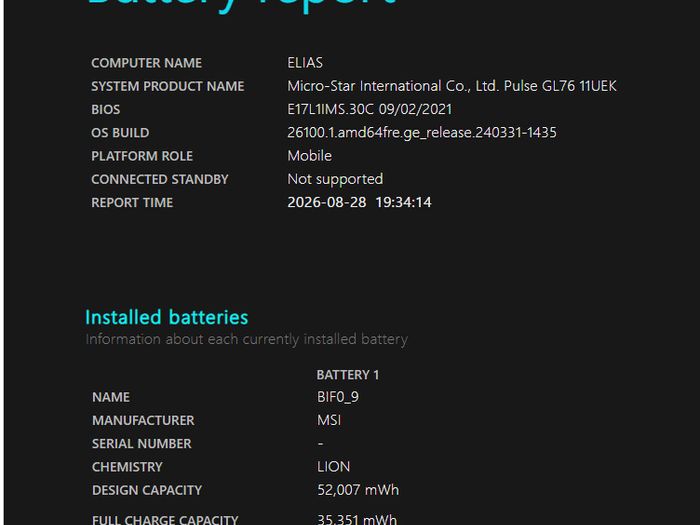700x525 pixels.
Task: Click the serial number dash value
Action: tap(321, 443)
